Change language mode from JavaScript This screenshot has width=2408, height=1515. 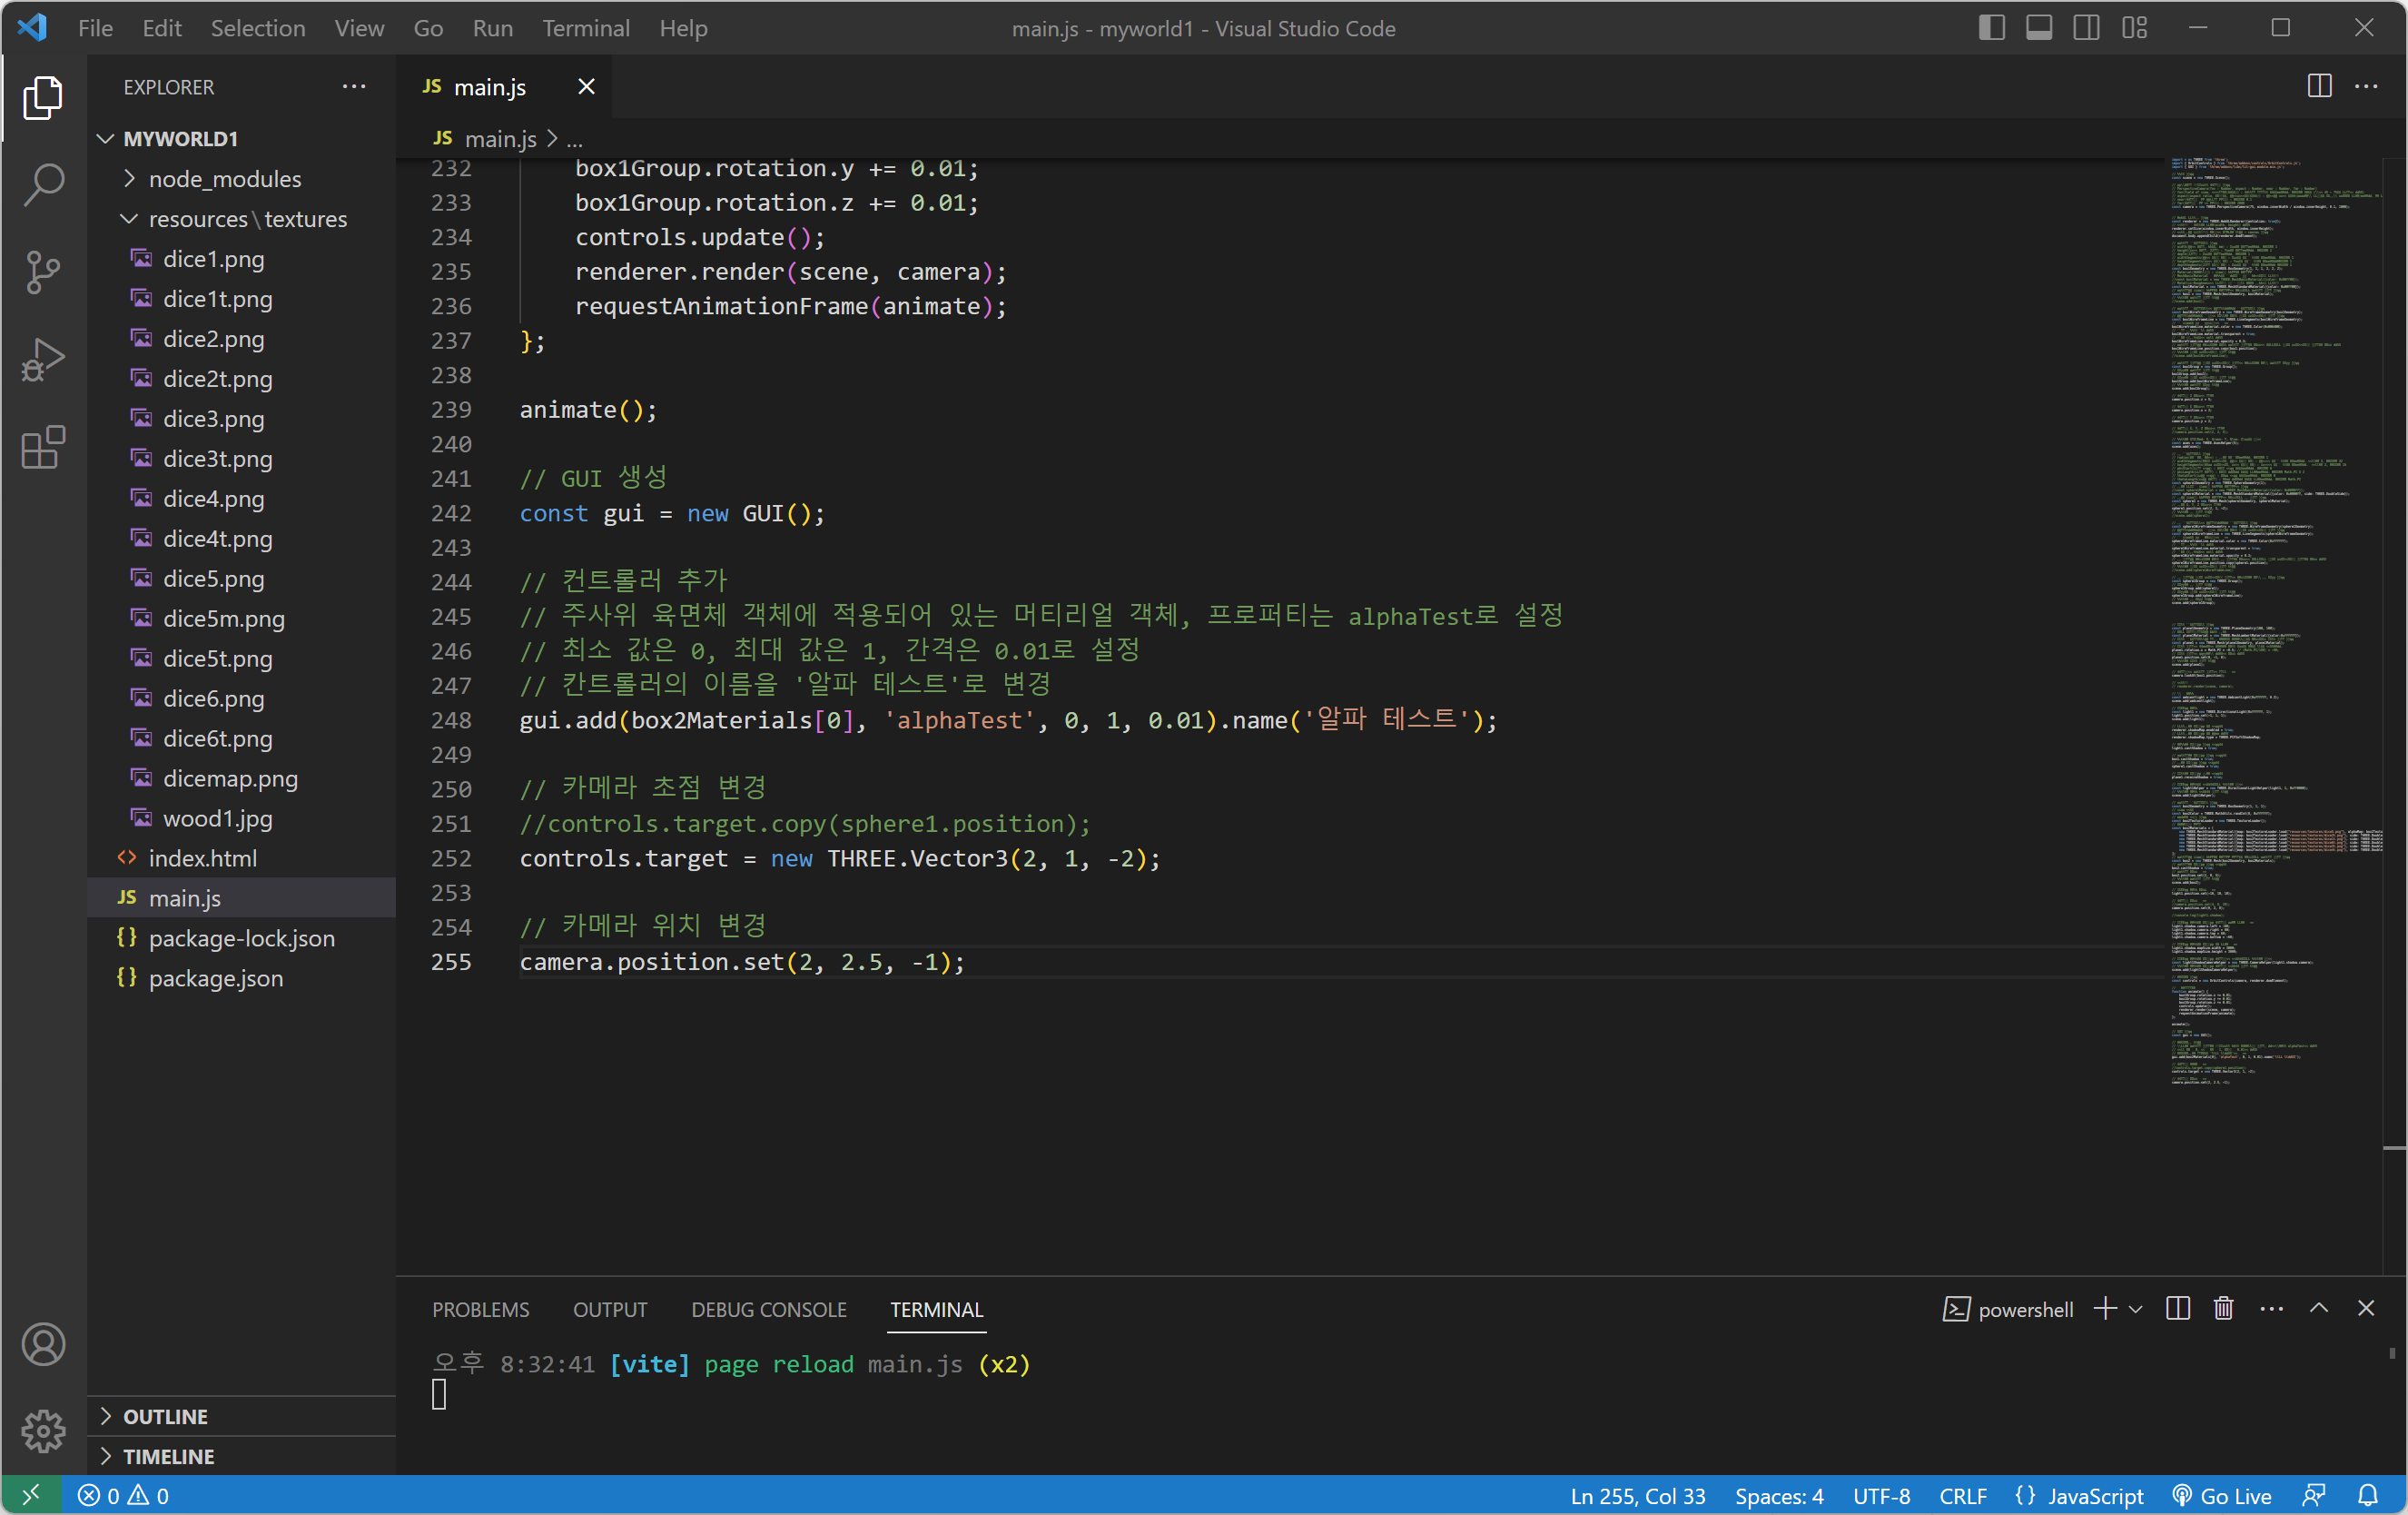pos(2094,1495)
